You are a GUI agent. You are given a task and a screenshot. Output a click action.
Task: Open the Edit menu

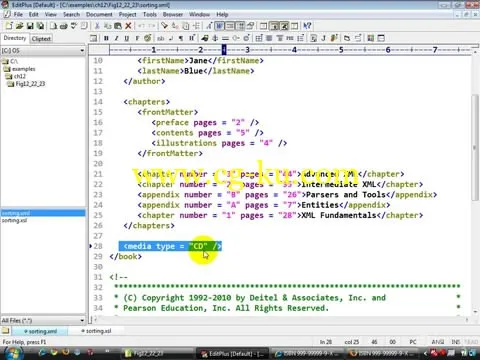click(33, 15)
